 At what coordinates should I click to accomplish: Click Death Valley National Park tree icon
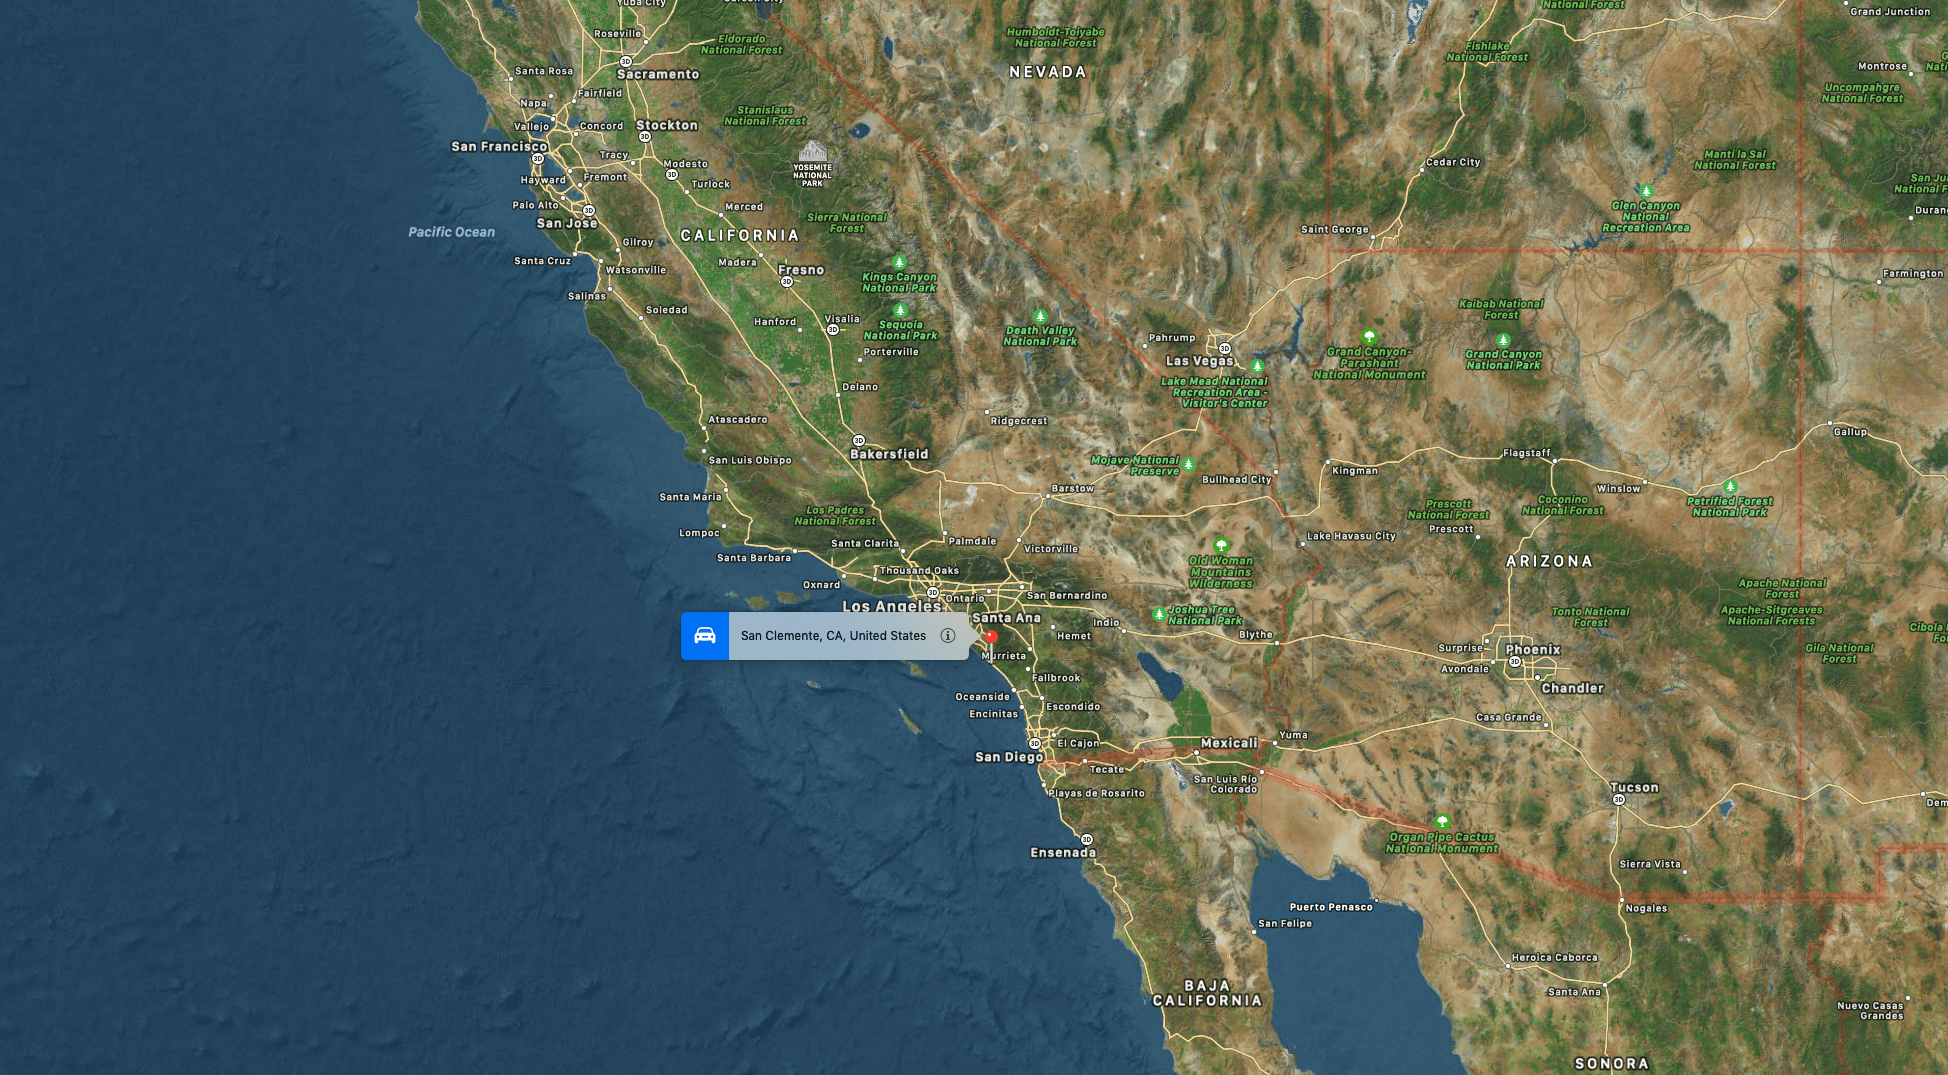pos(1040,316)
